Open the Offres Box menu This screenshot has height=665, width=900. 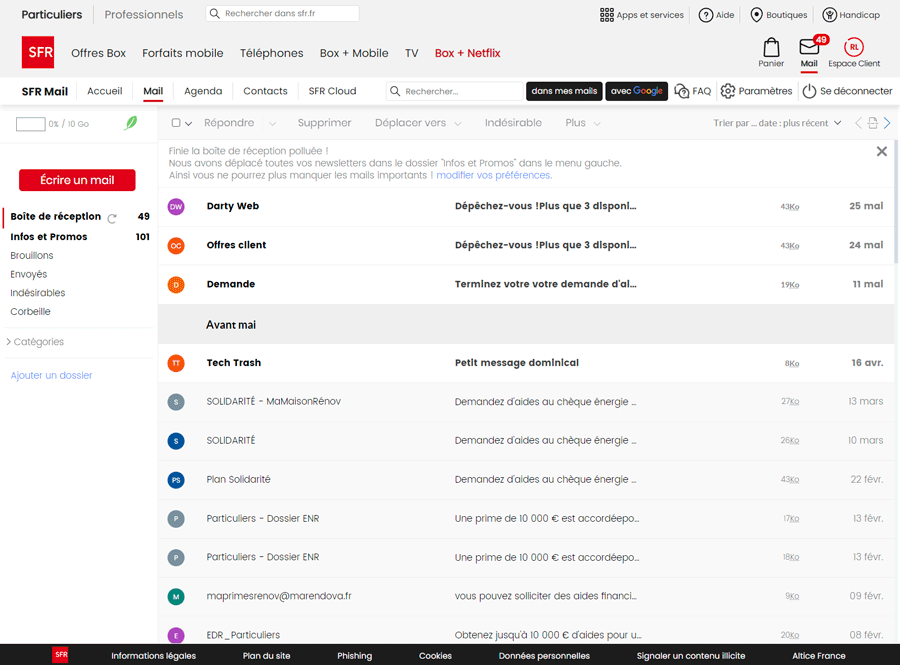[x=98, y=53]
